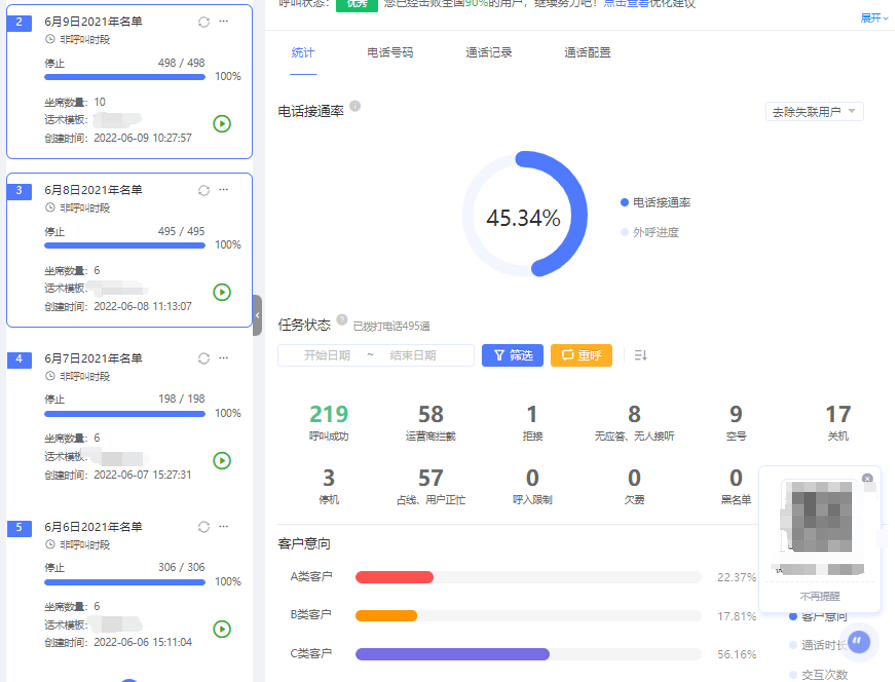Click the 开始日期 date field
Screen dimensions: 895x682
pos(327,355)
